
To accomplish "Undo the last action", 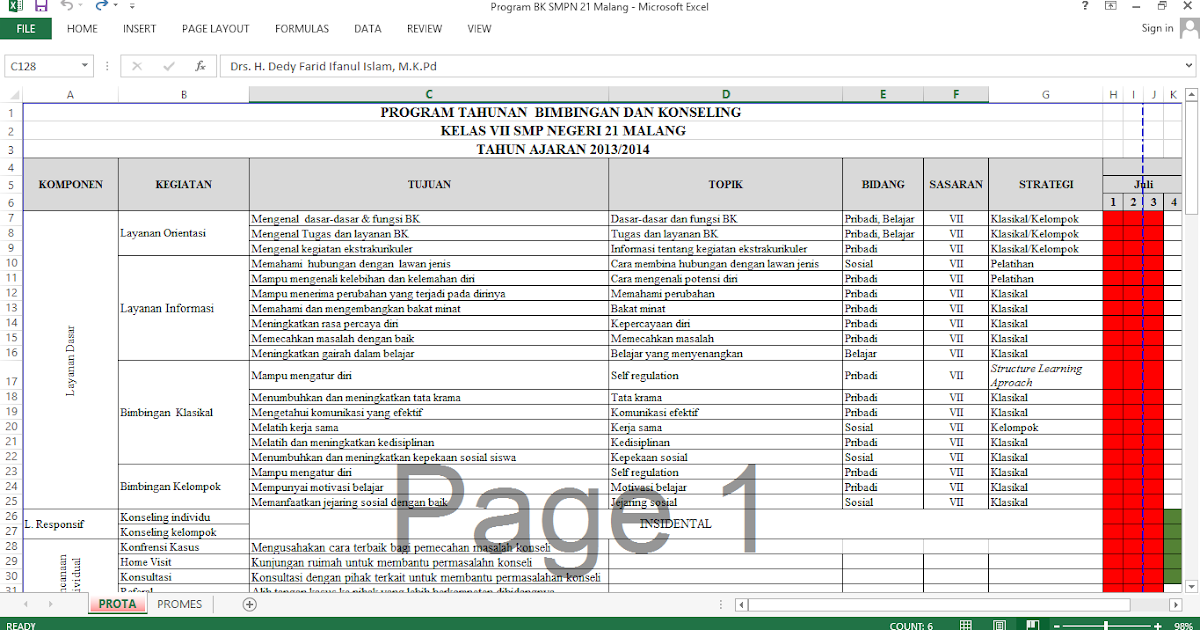I will pos(67,7).
